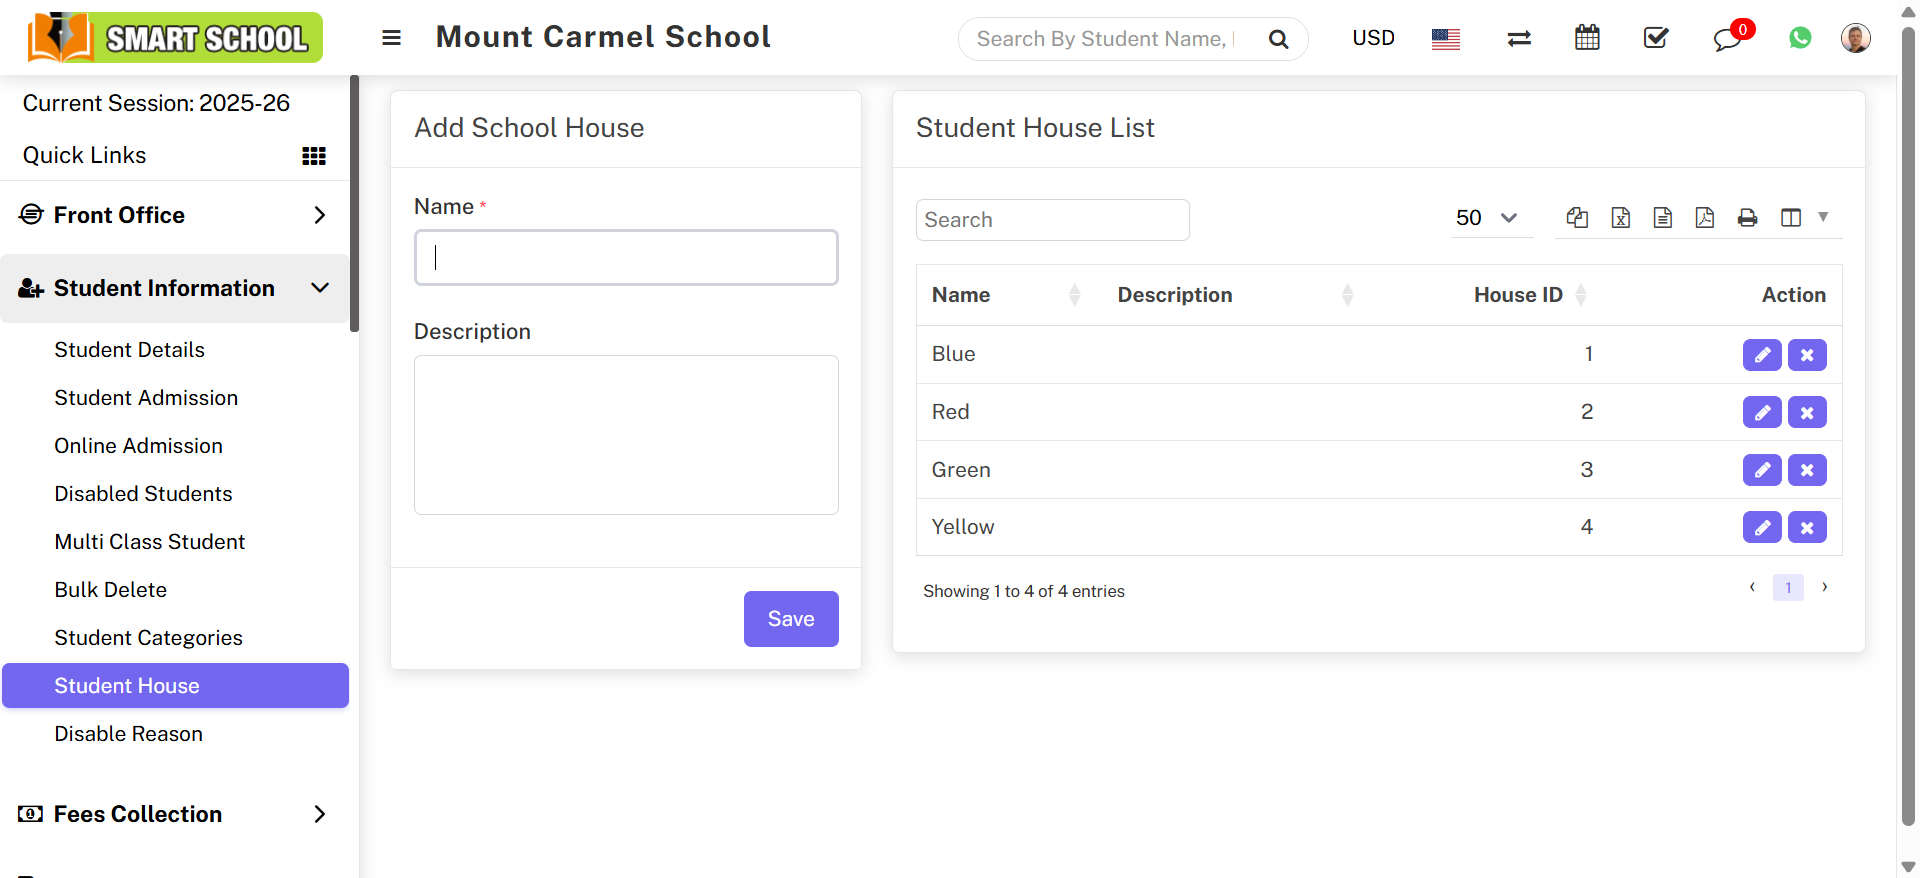Copy house list table data

tap(1577, 218)
